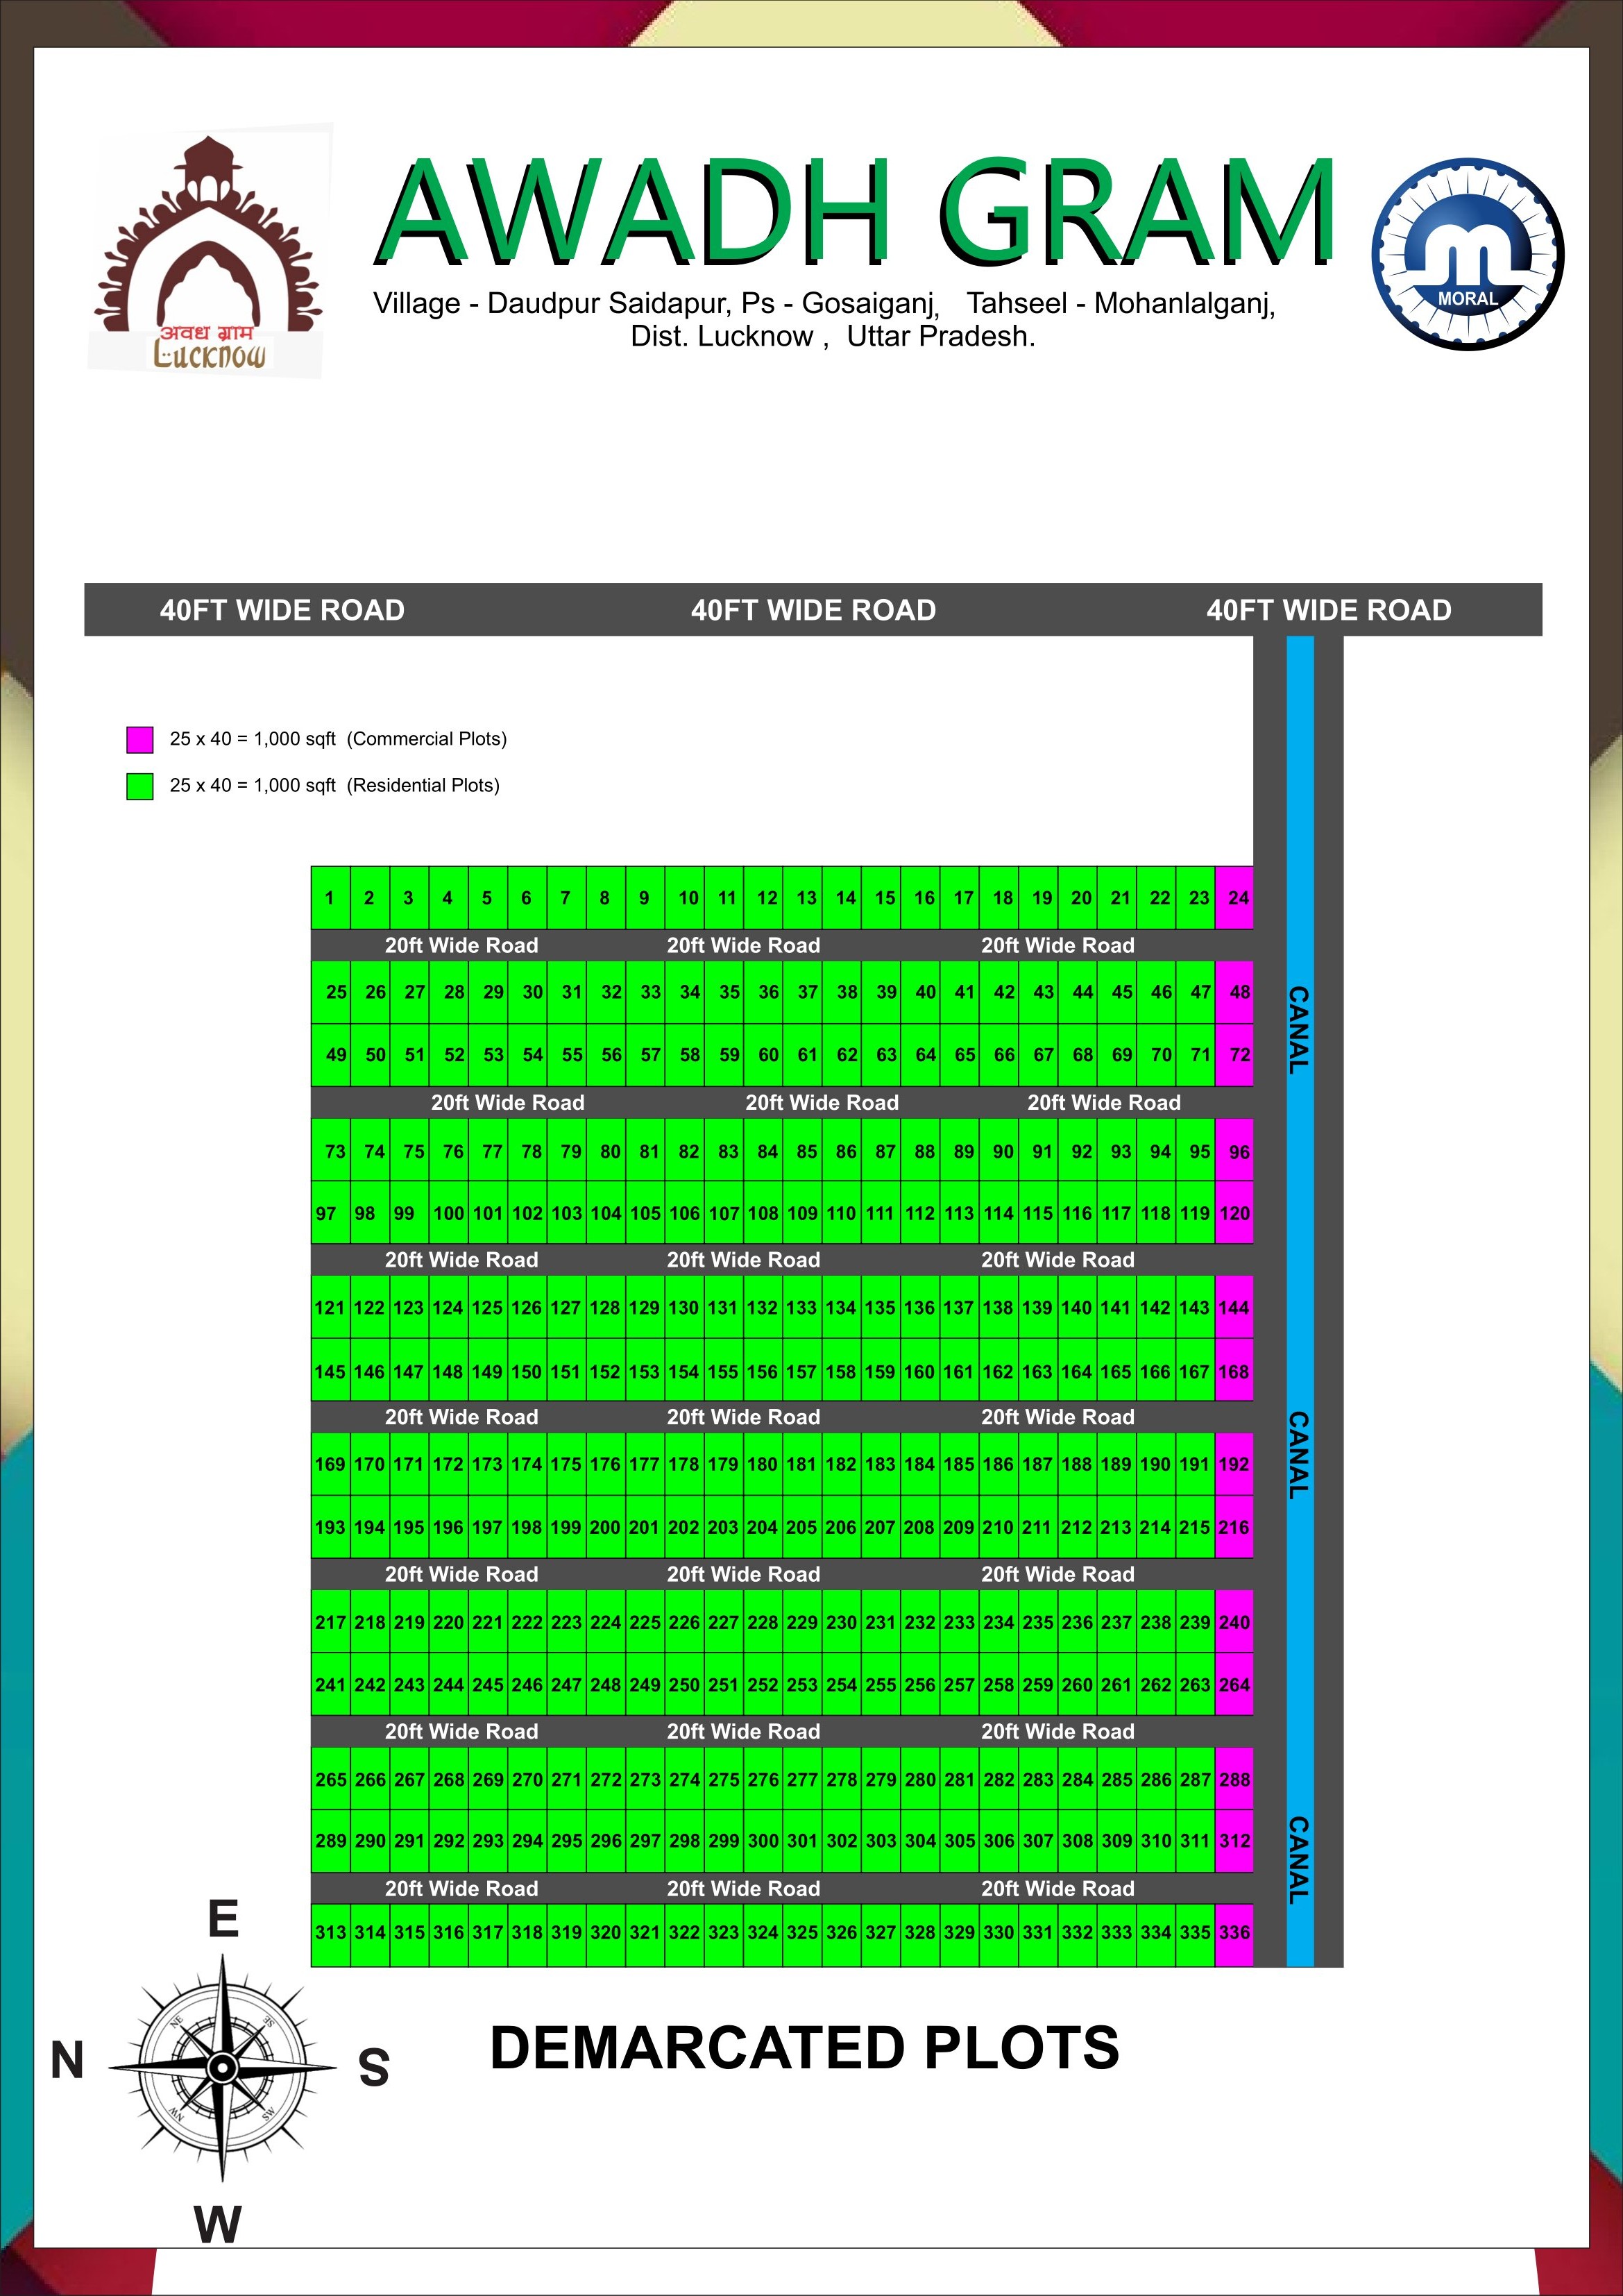Select plot number 85
Image resolution: width=1623 pixels, height=2296 pixels.
click(802, 1151)
